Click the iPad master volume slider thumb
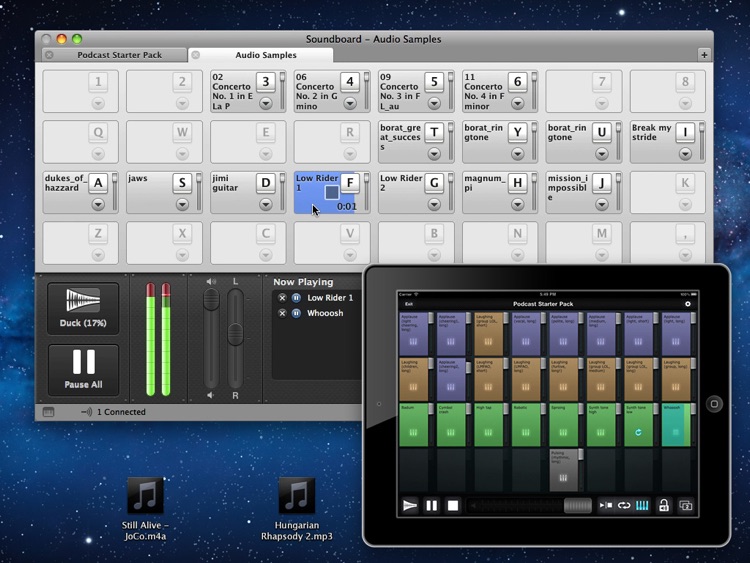Image resolution: width=750 pixels, height=563 pixels. pyautogui.click(x=578, y=506)
